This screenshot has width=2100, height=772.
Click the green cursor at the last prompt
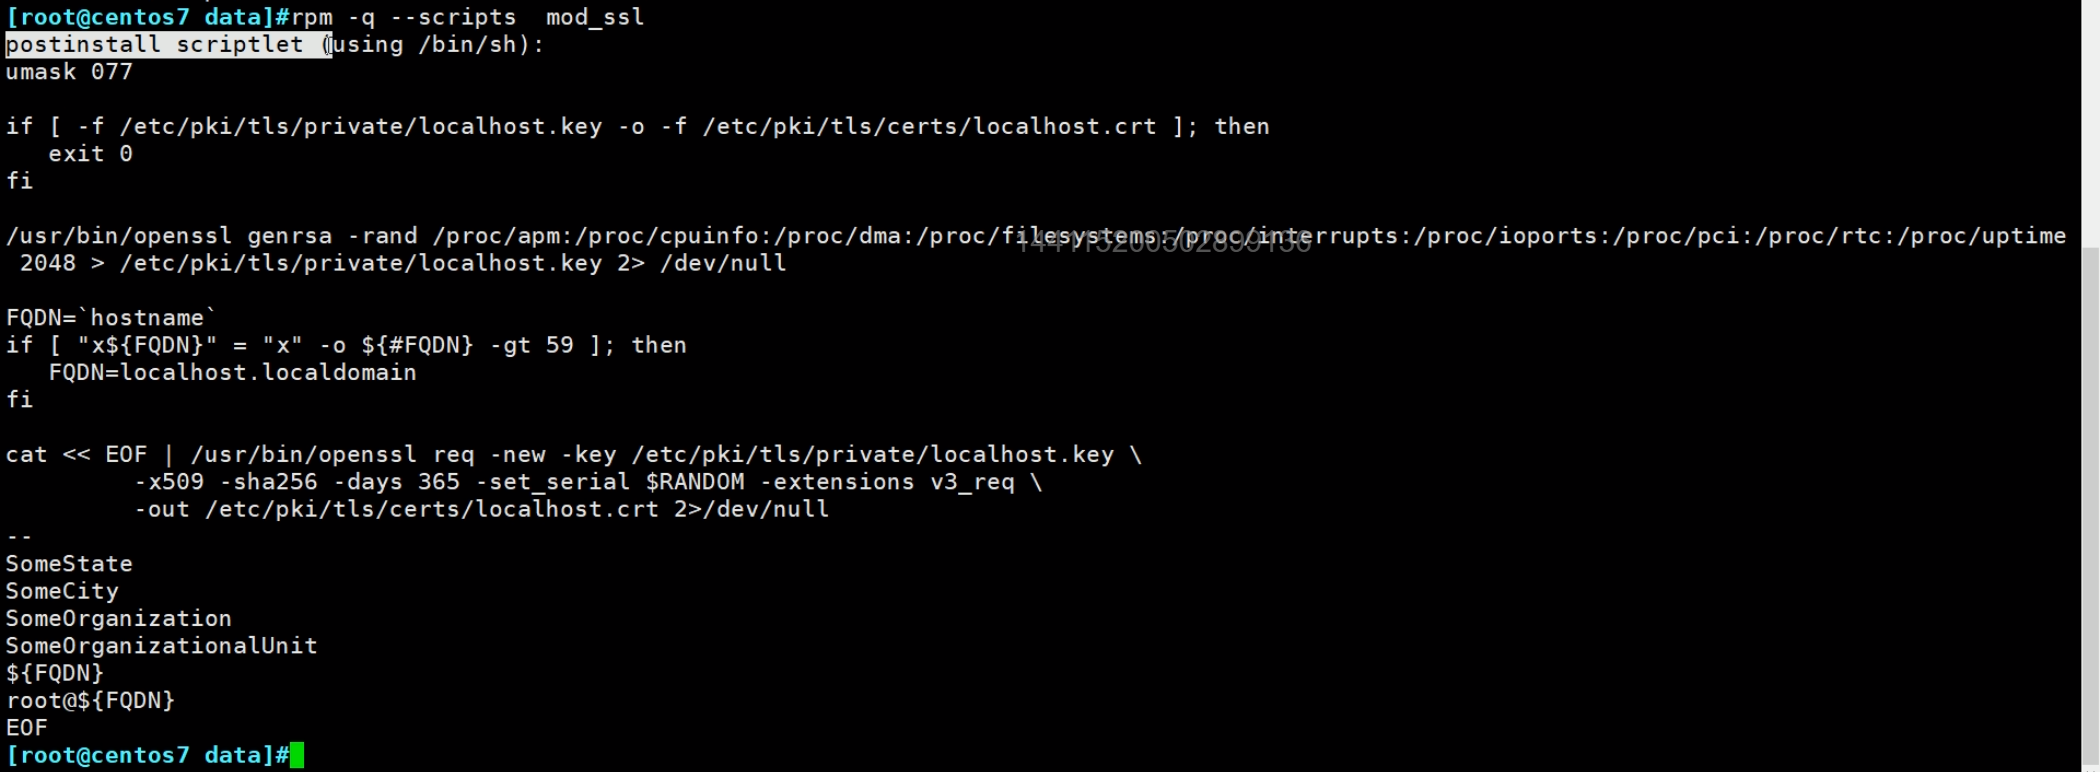click(297, 755)
